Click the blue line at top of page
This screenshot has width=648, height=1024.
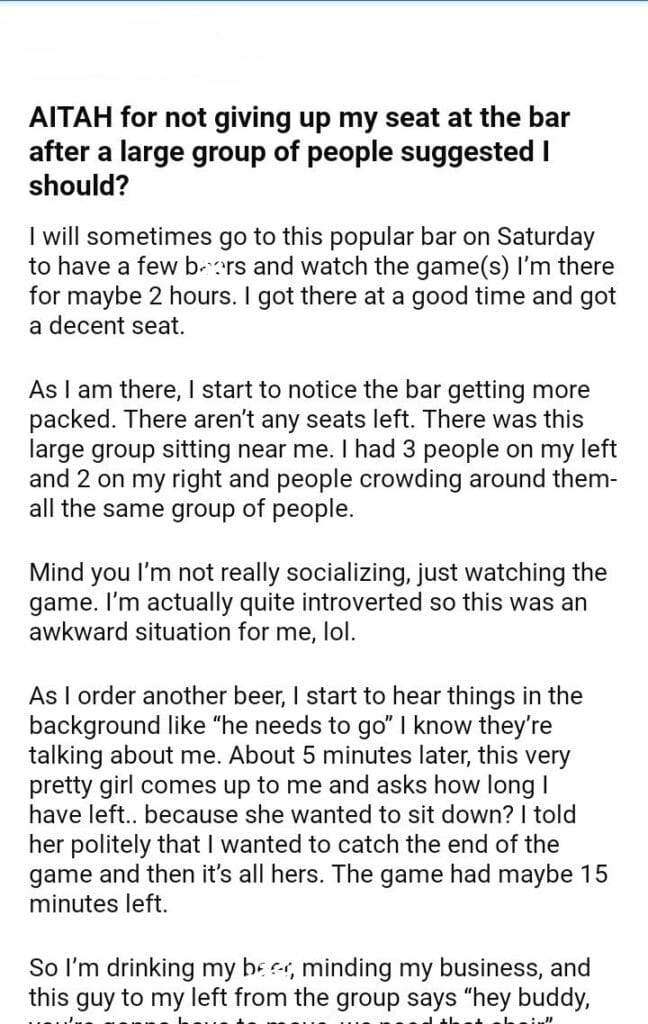[324, 2]
